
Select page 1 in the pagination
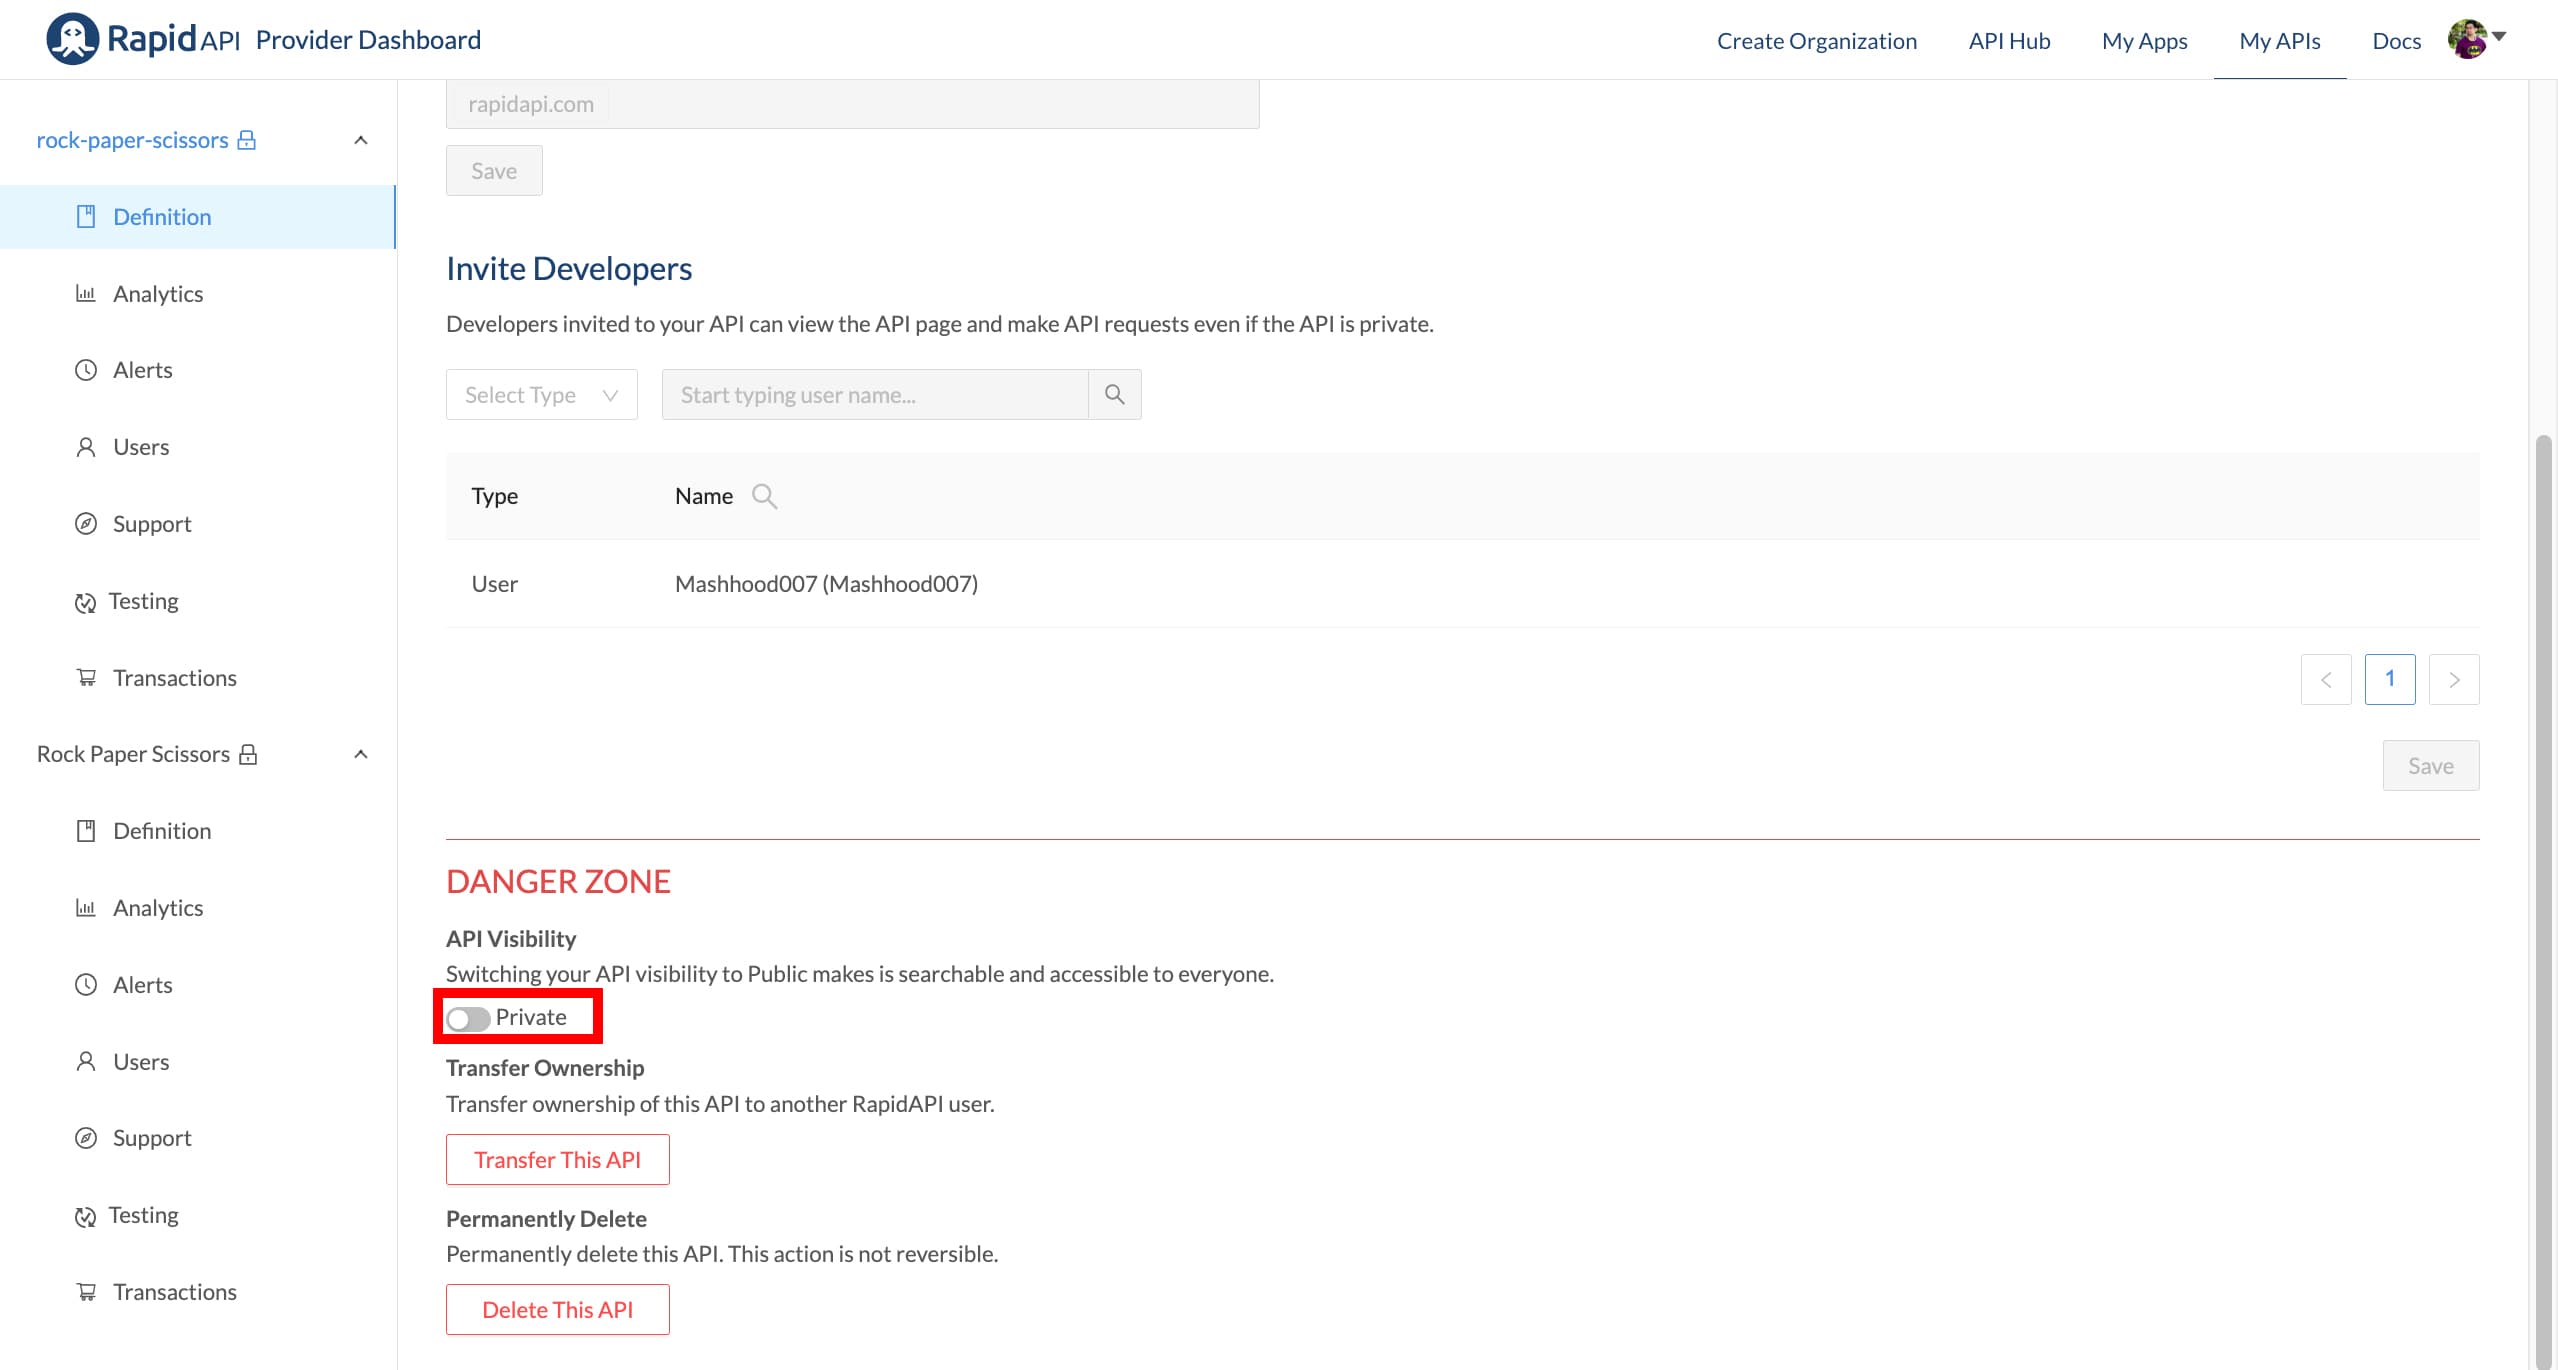tap(2390, 679)
